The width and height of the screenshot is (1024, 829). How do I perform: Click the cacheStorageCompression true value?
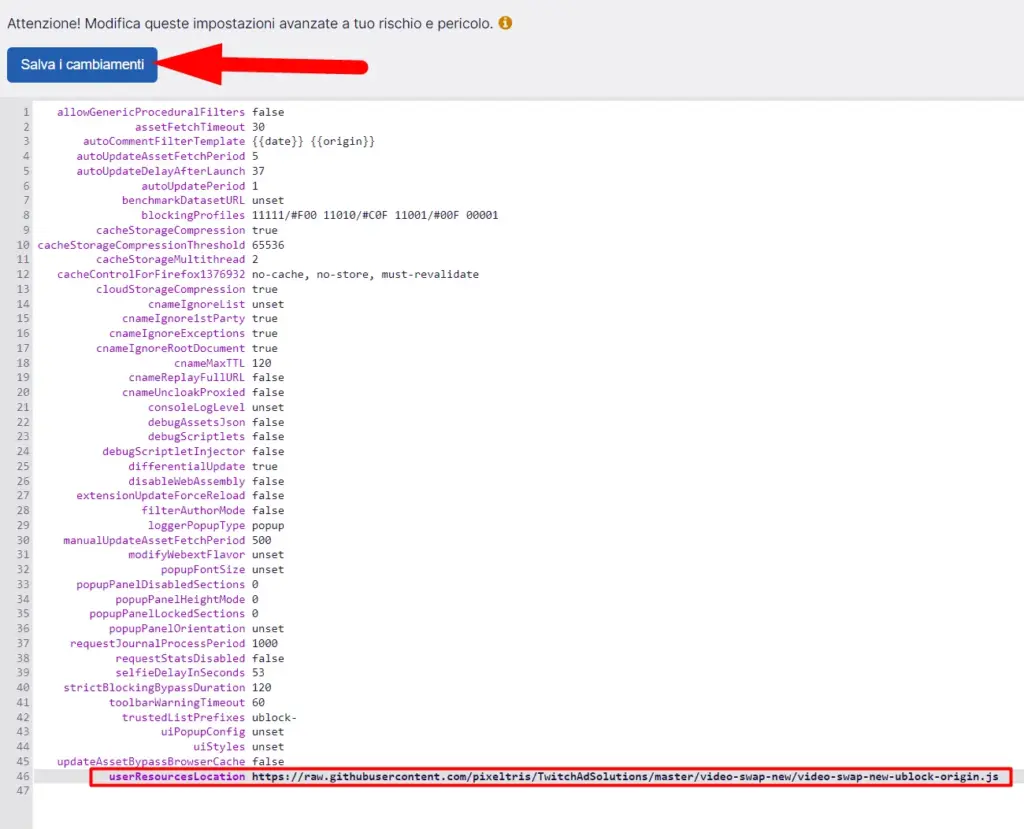click(265, 230)
